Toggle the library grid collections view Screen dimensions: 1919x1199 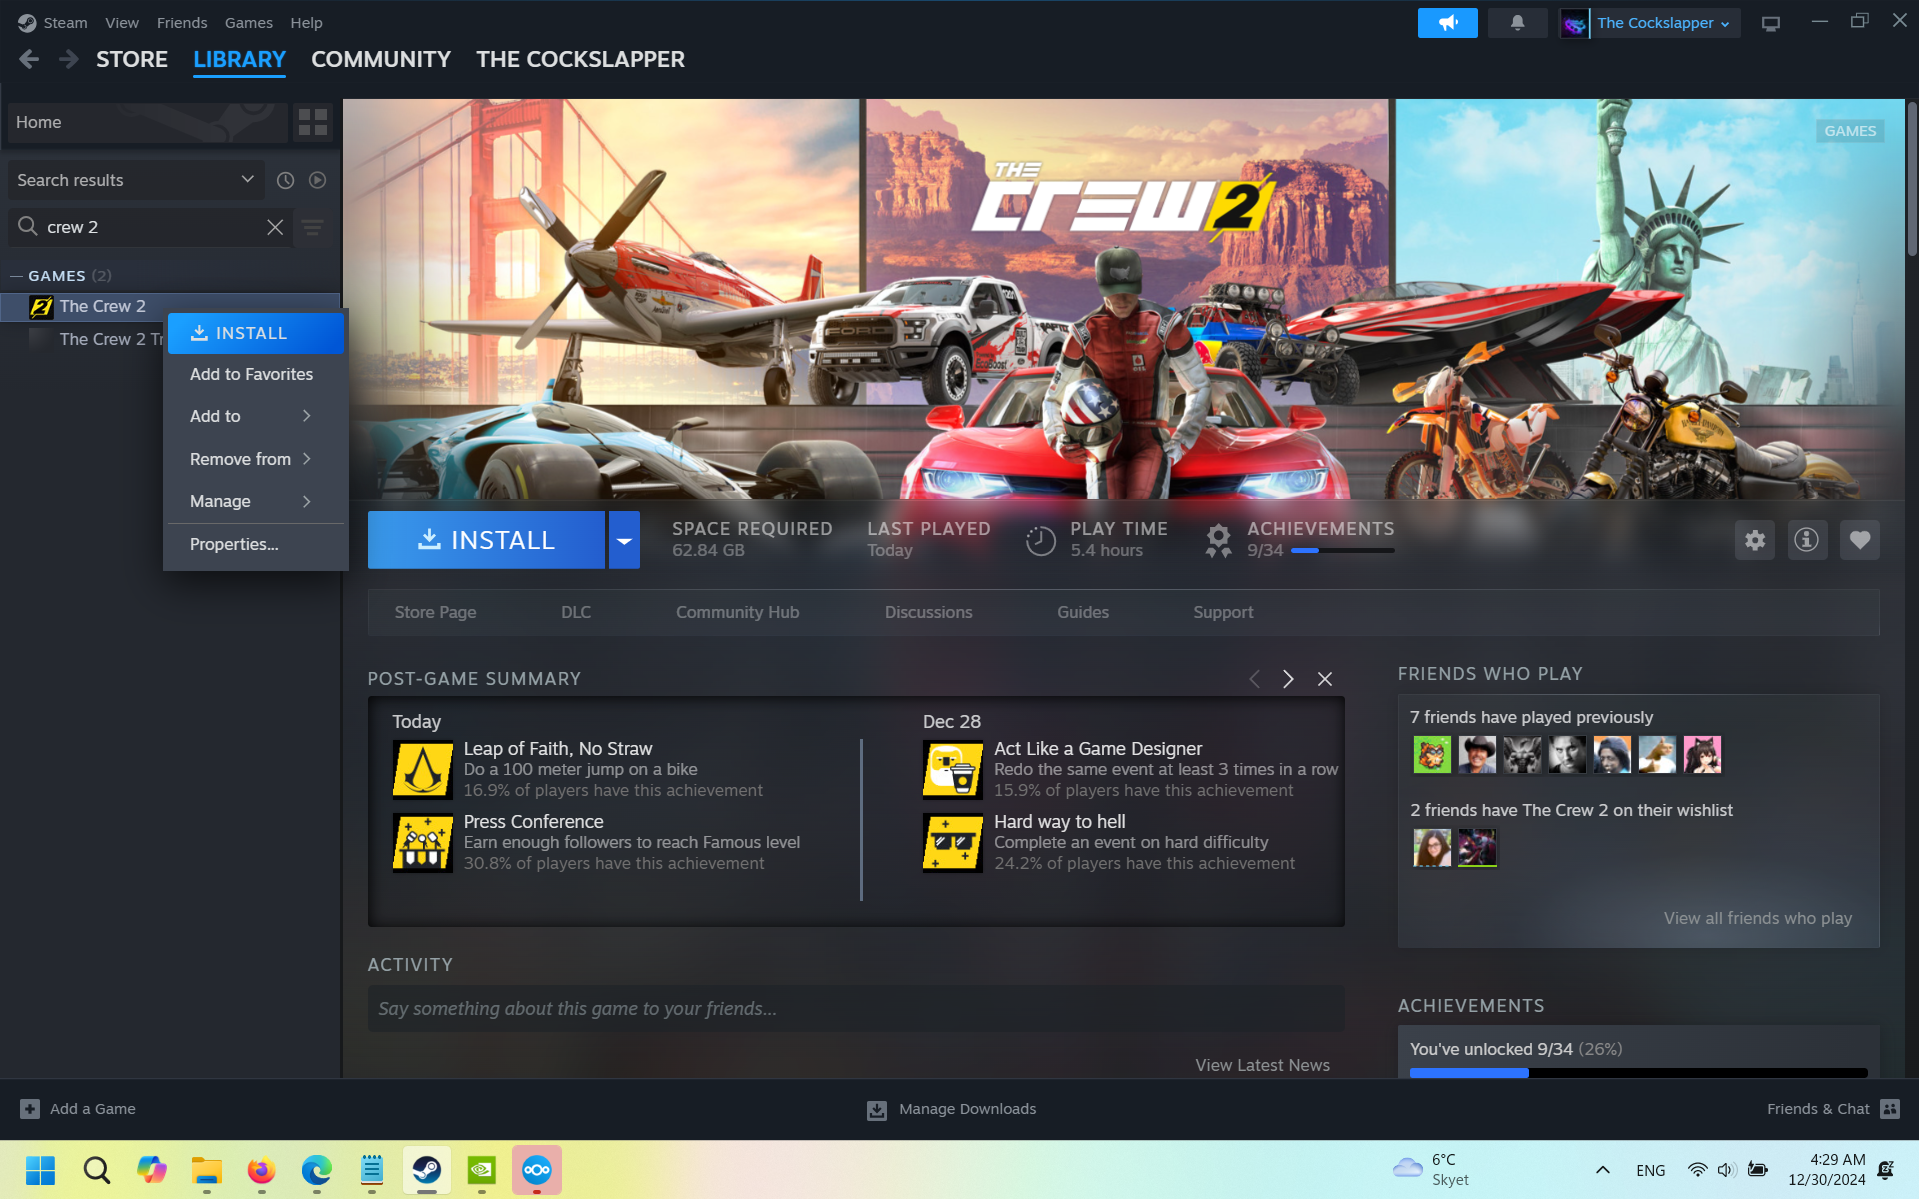[x=313, y=122]
